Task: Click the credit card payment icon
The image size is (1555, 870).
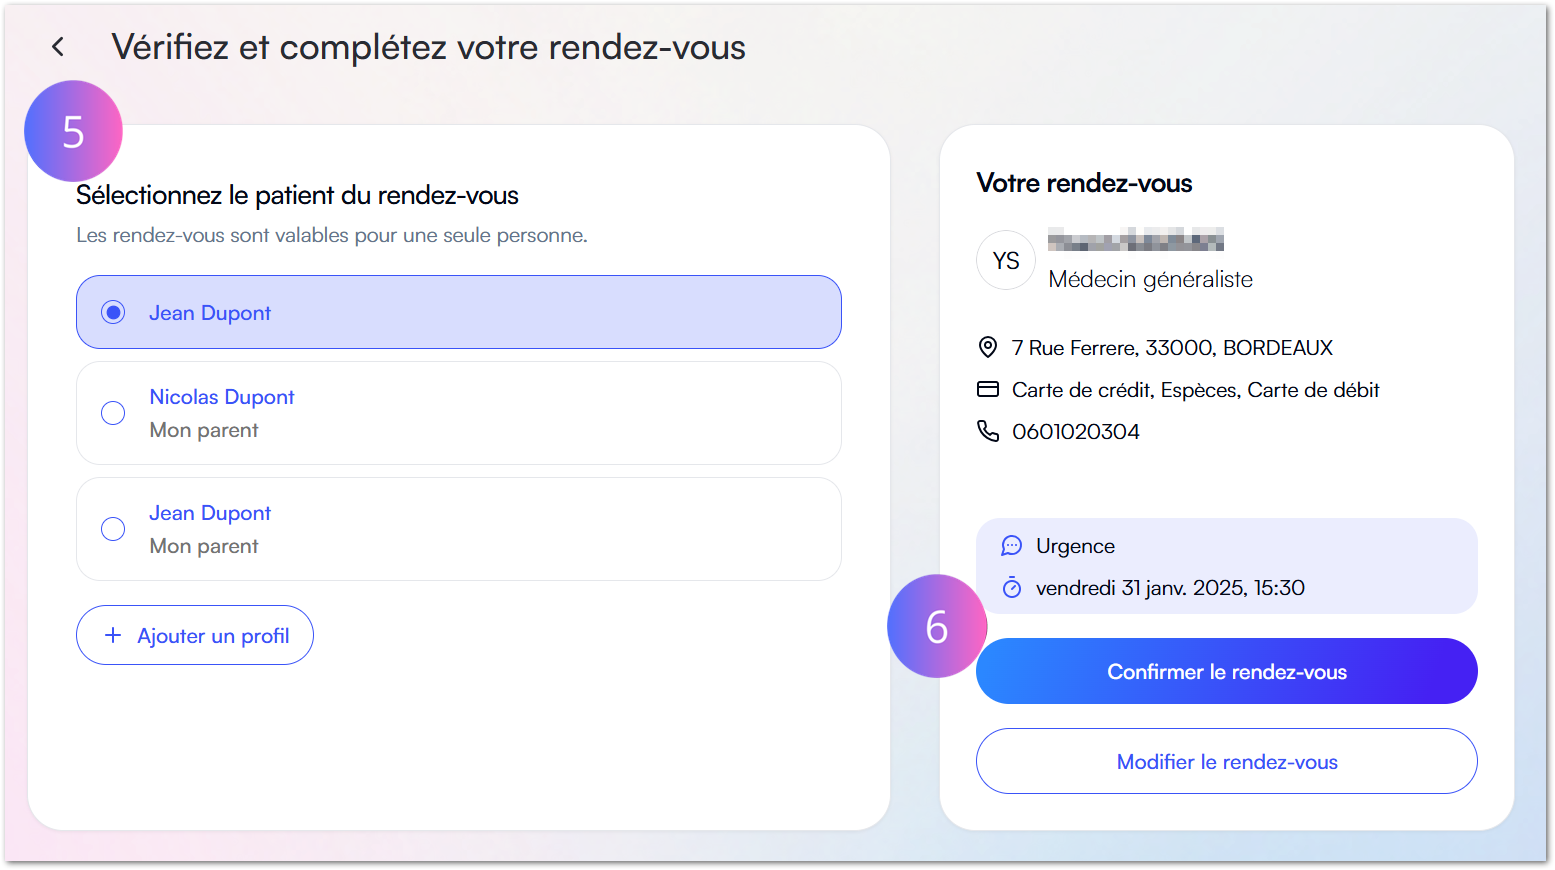Action: click(x=988, y=389)
